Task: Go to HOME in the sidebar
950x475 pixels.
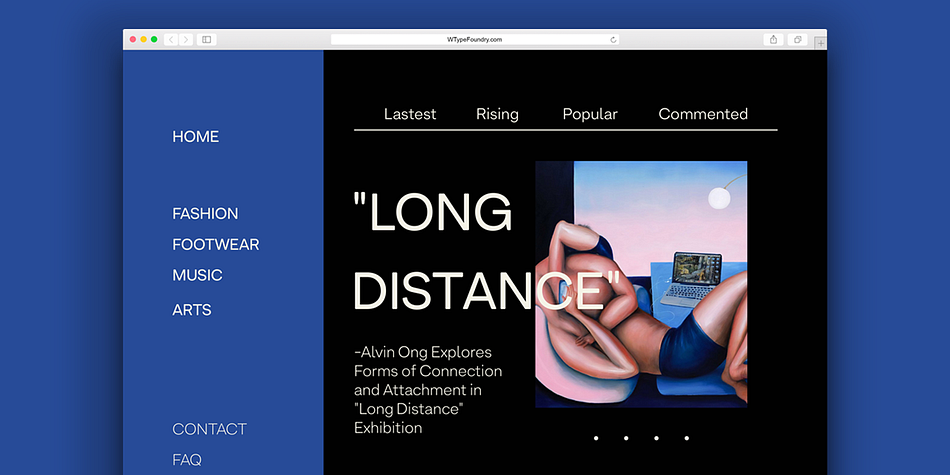Action: tap(196, 136)
